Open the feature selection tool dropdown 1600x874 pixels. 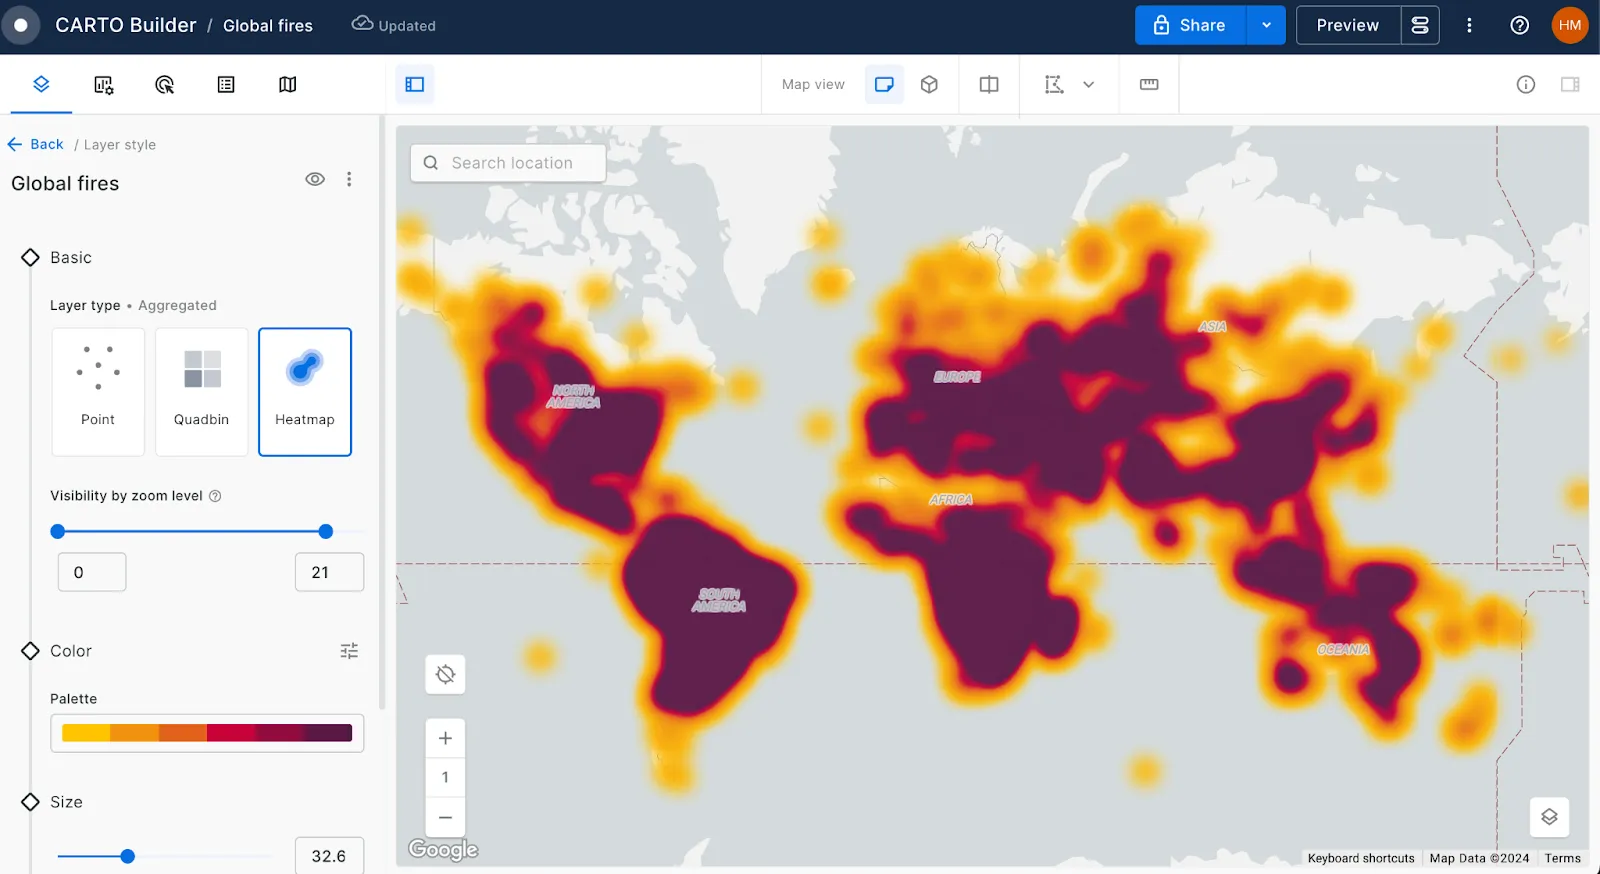pos(1088,85)
